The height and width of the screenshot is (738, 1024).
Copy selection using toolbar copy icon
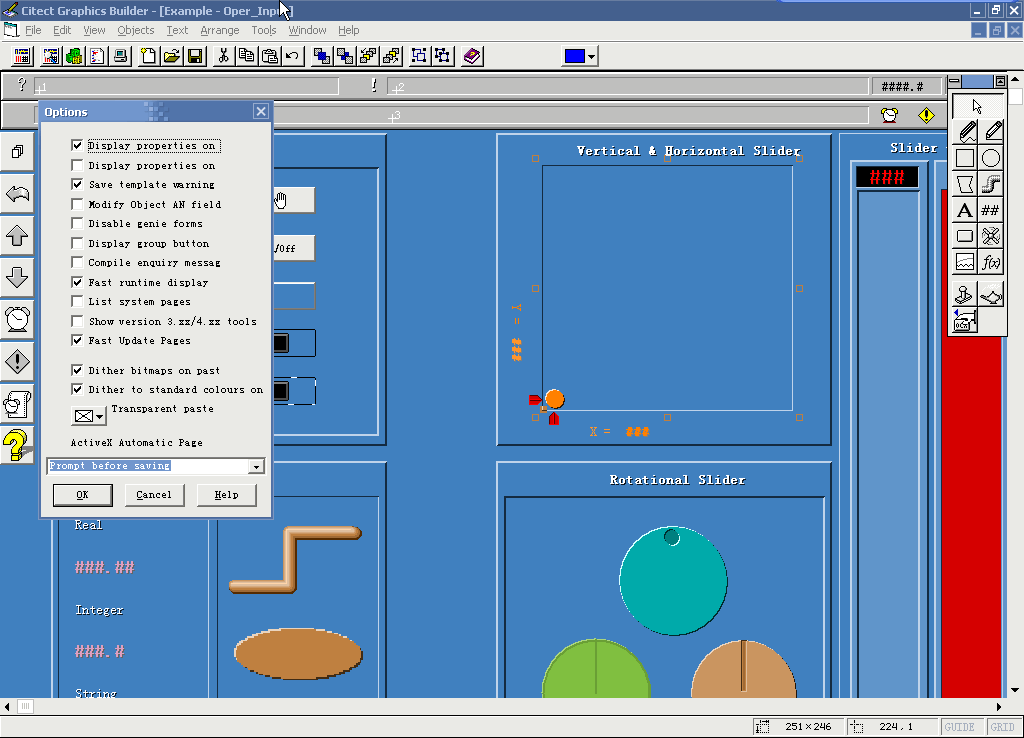pyautogui.click(x=246, y=56)
